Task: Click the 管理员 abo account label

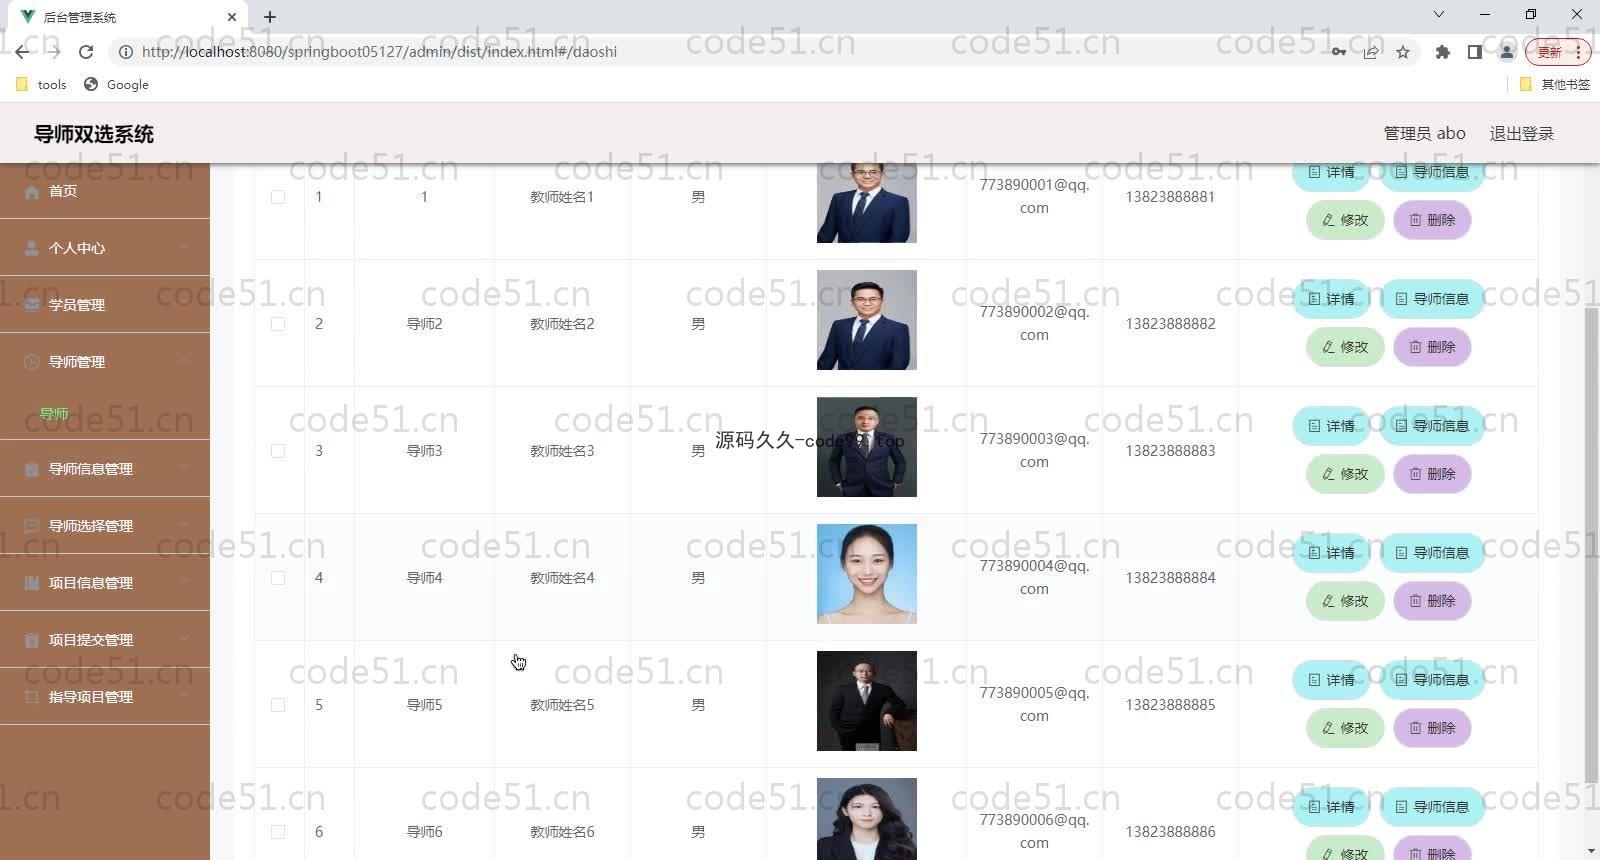Action: [x=1424, y=134]
